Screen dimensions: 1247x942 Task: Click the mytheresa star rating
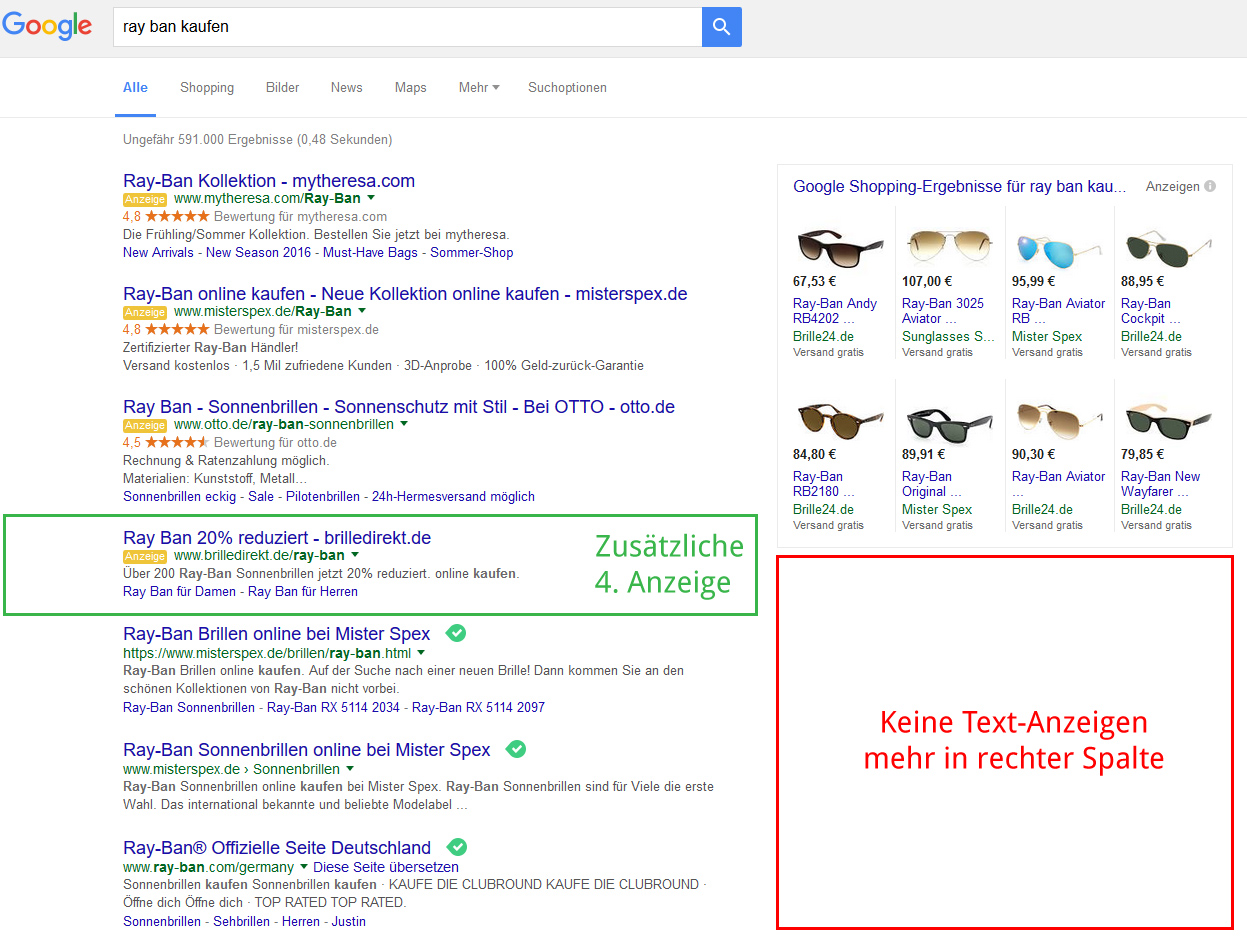[177, 216]
